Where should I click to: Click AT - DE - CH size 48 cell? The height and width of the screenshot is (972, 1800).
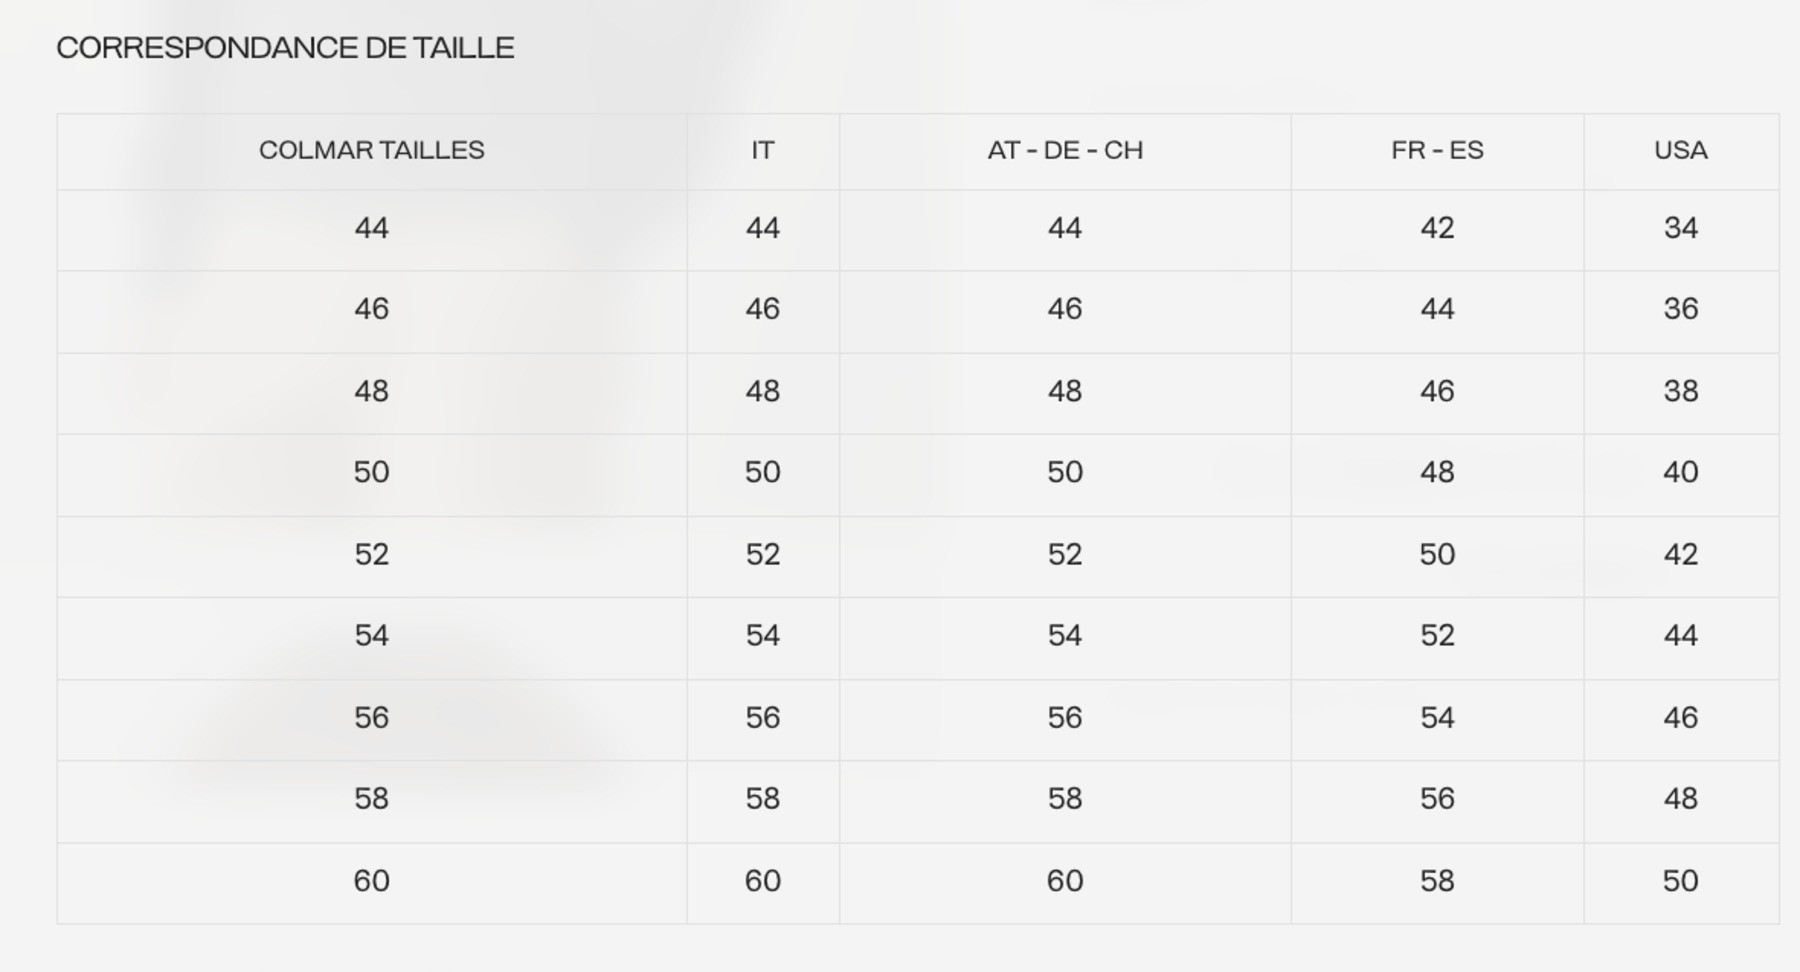pos(1064,391)
